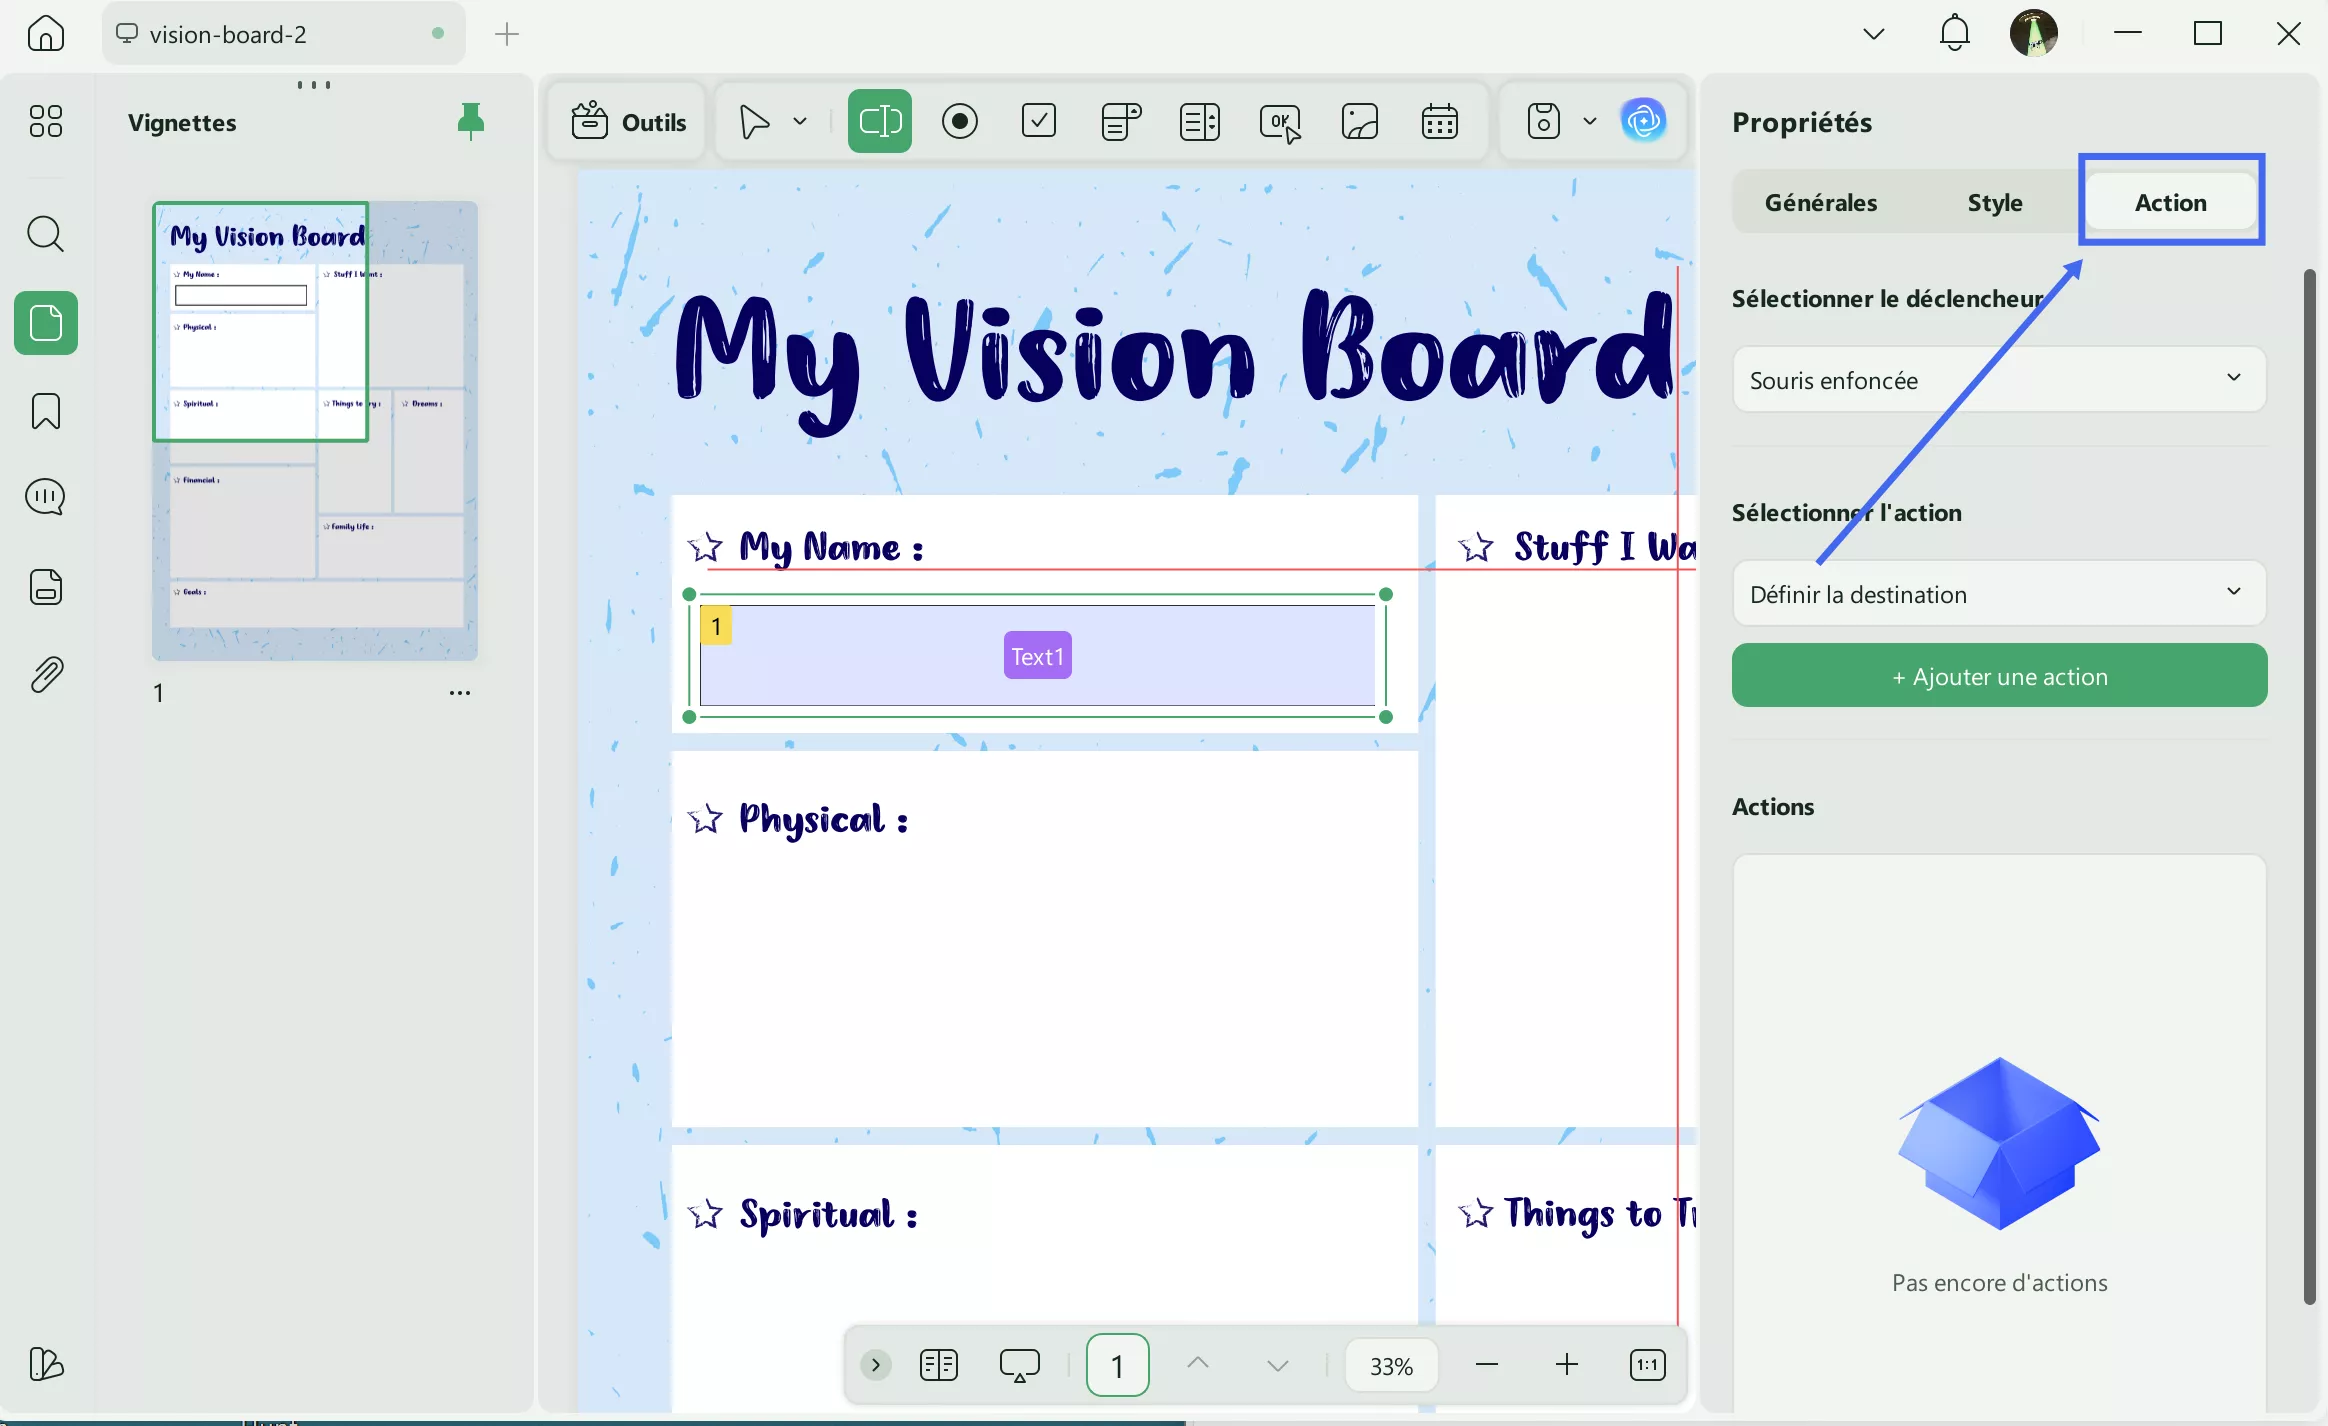Toggle the text field tool

[x=879, y=121]
